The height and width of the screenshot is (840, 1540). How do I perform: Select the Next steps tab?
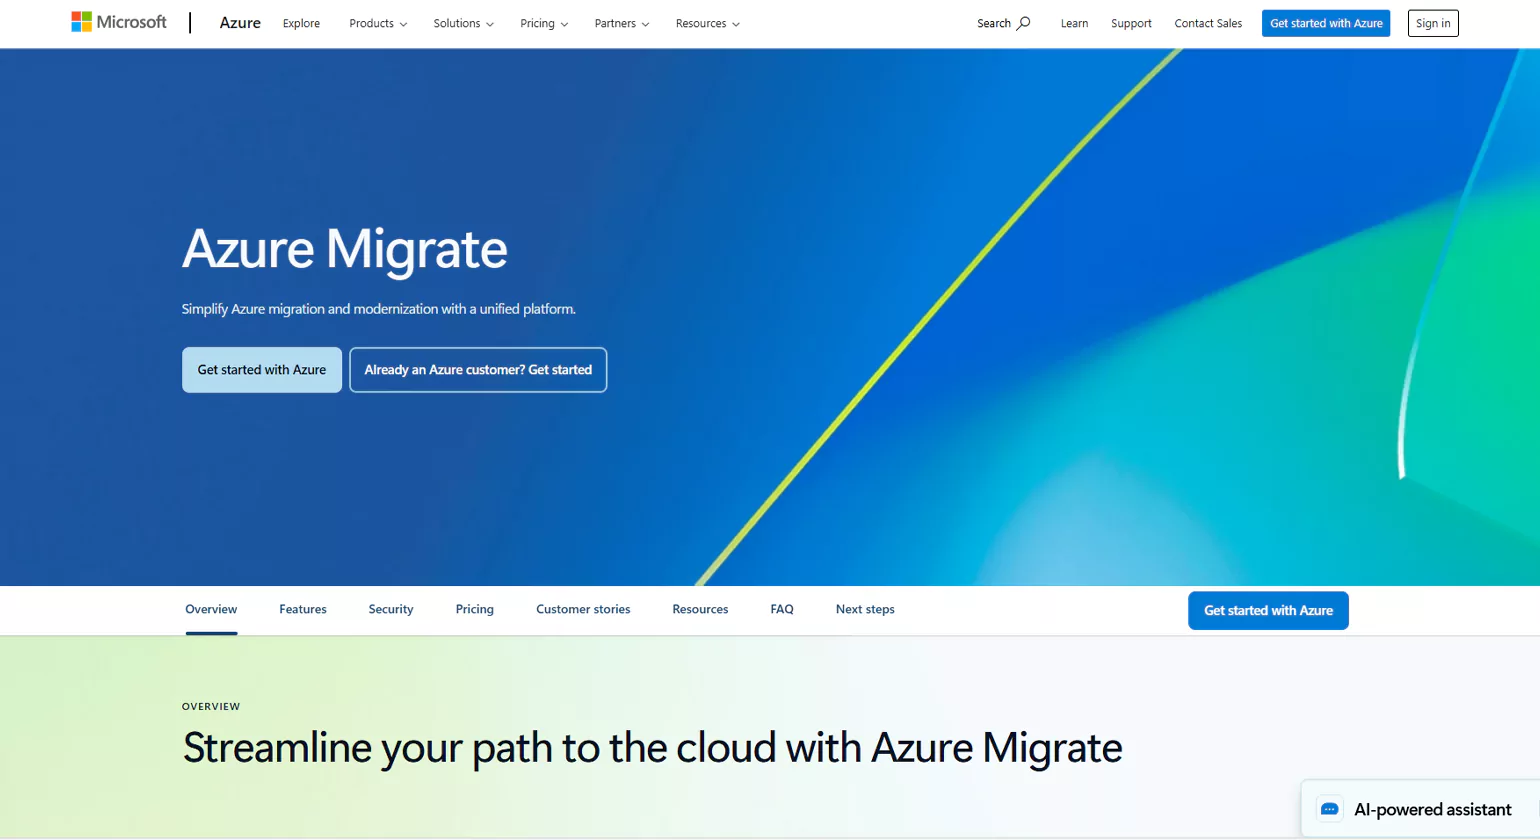click(x=864, y=609)
